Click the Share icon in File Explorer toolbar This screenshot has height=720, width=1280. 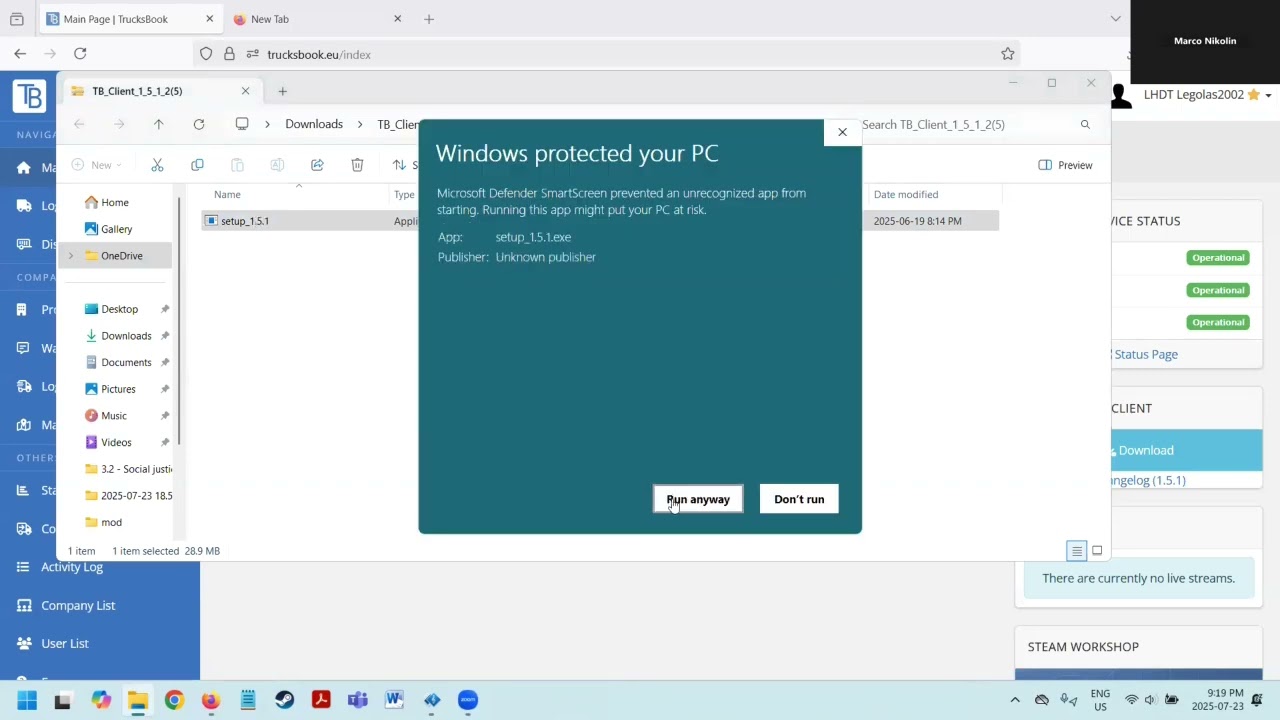[317, 165]
